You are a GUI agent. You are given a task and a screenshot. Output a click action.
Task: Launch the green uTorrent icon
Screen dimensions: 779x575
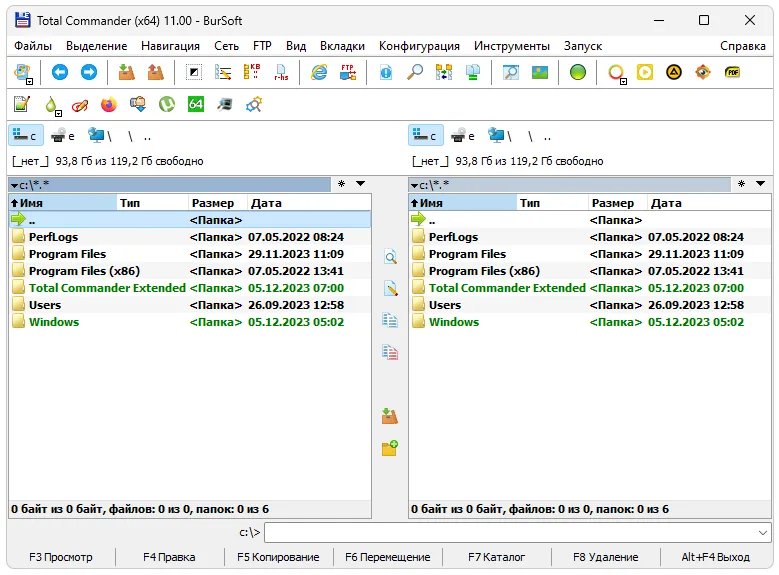pyautogui.click(x=167, y=104)
